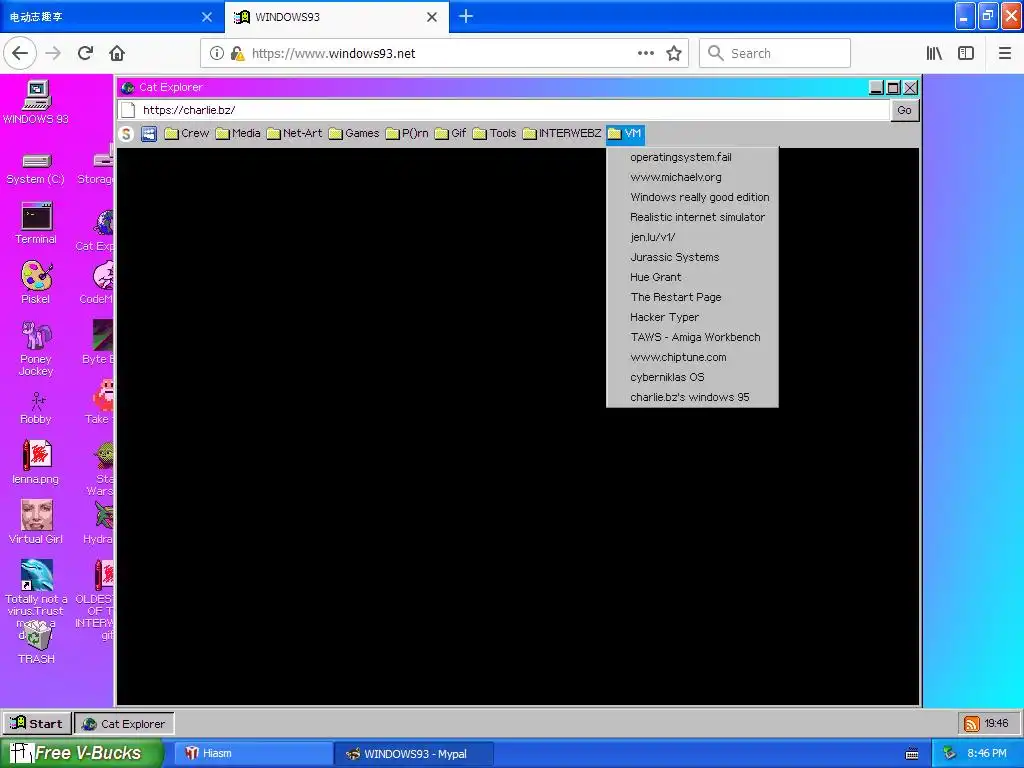Image resolution: width=1024 pixels, height=768 pixels.
Task: Open the WINDOWS 93 computer desktop icon
Action: 36,102
